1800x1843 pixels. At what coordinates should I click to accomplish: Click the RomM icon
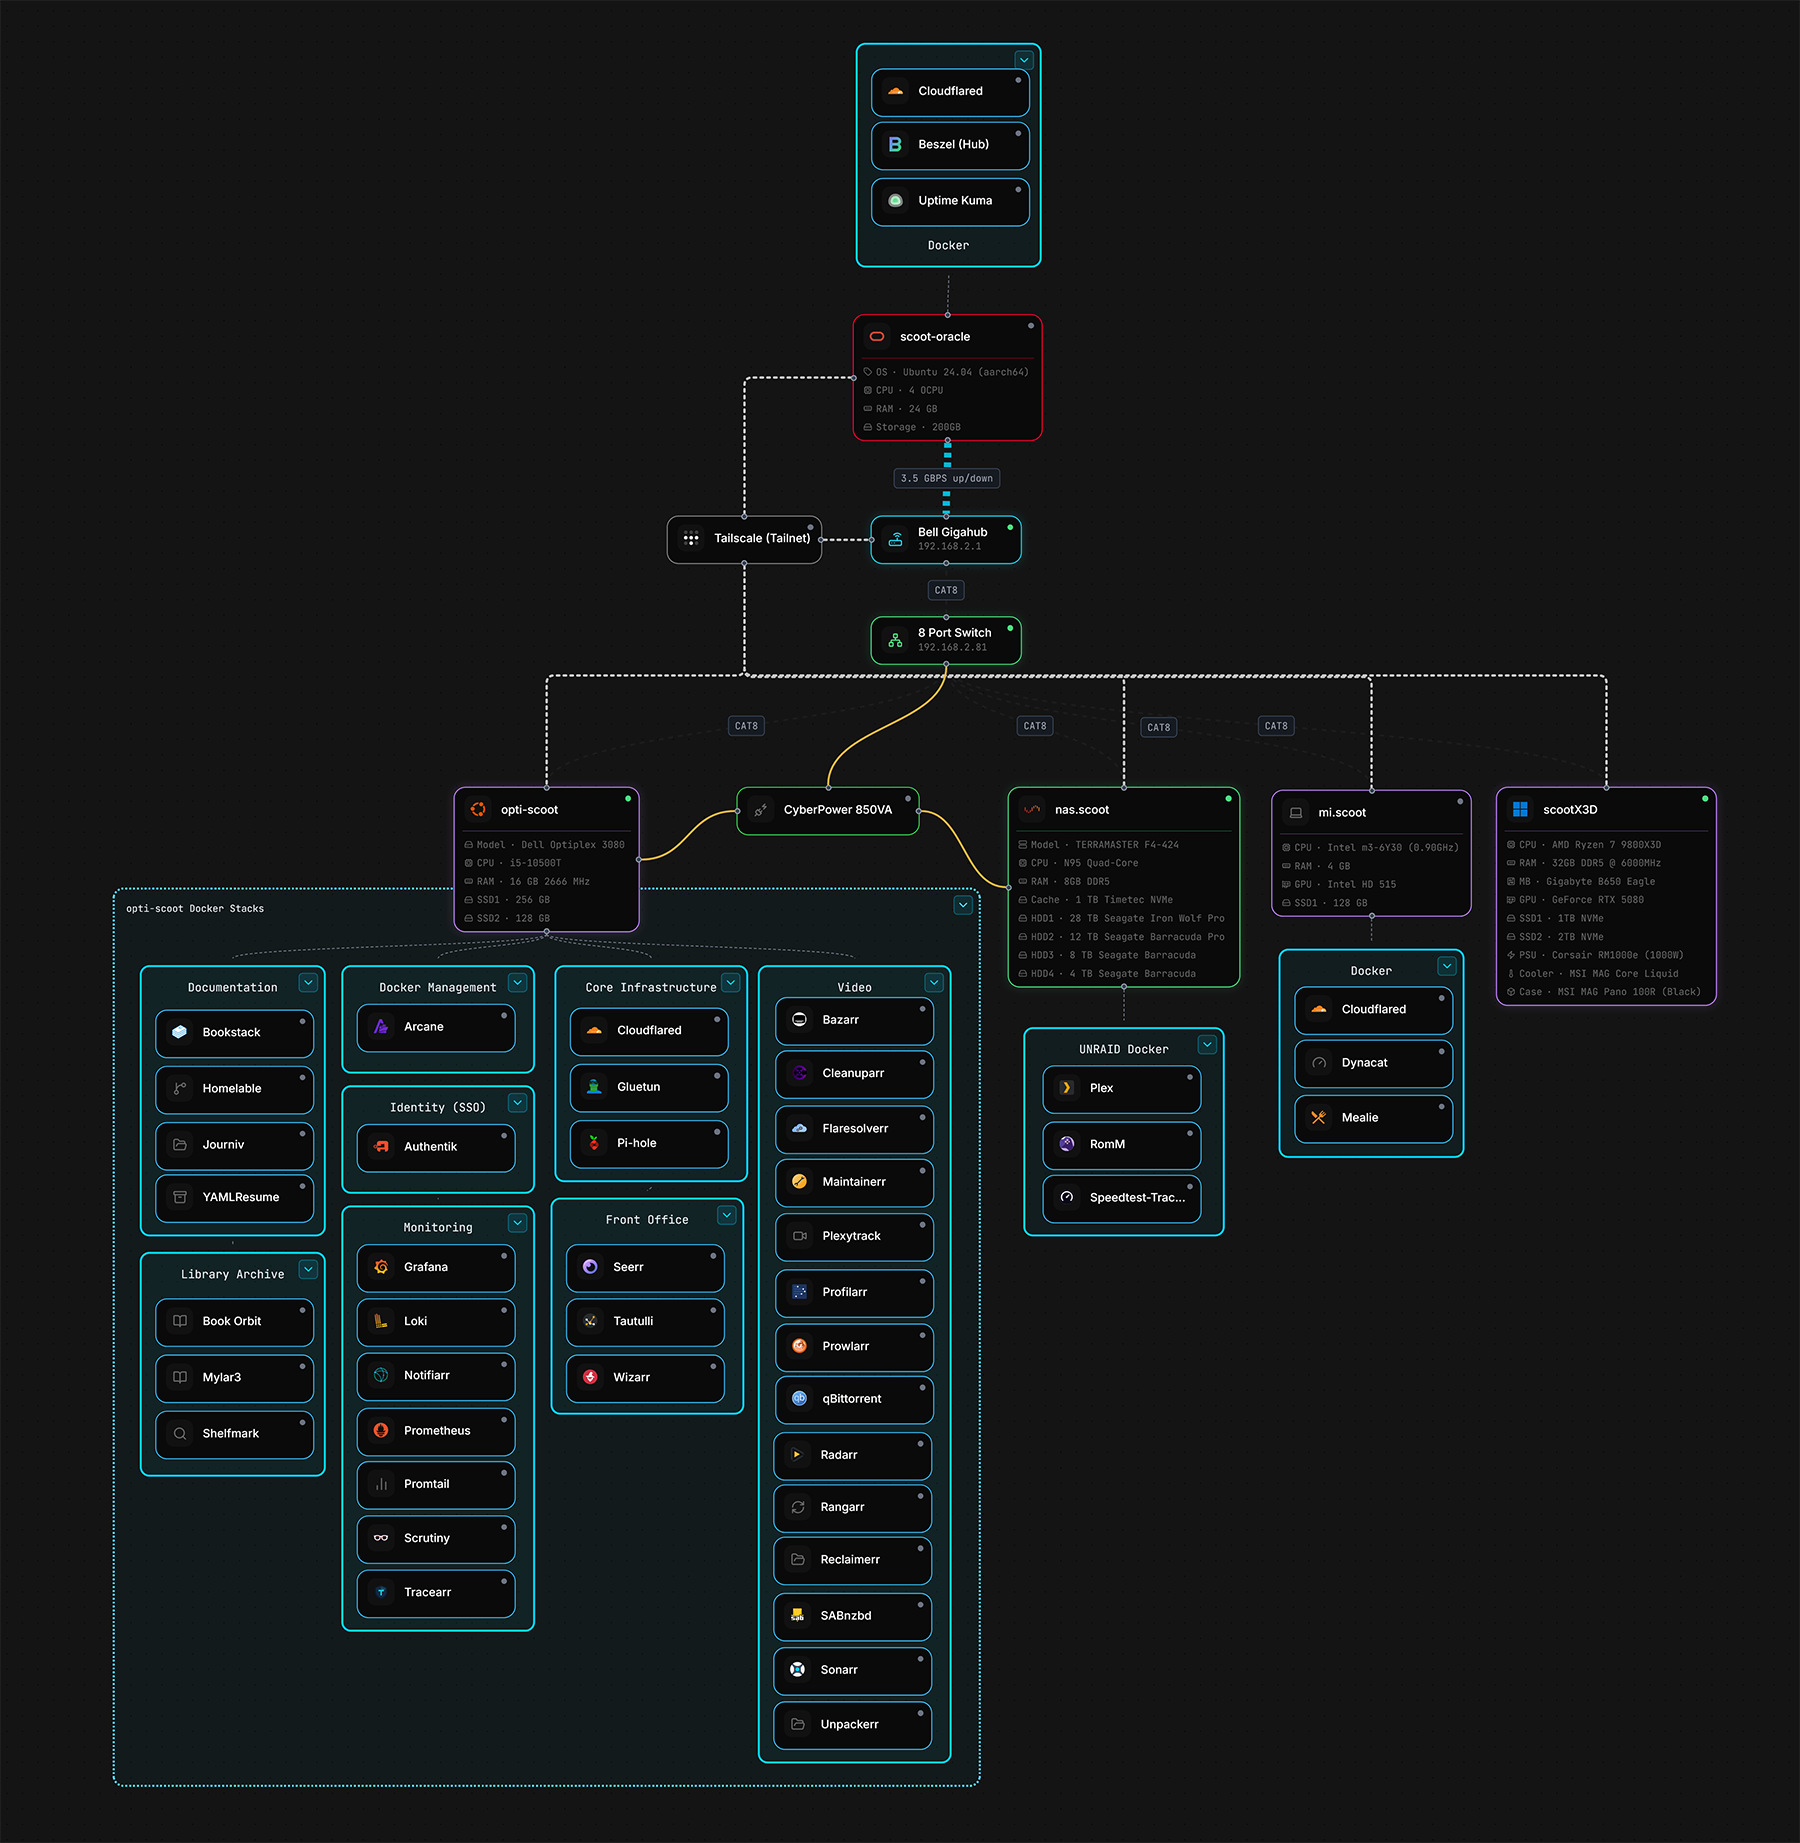[x=1067, y=1144]
